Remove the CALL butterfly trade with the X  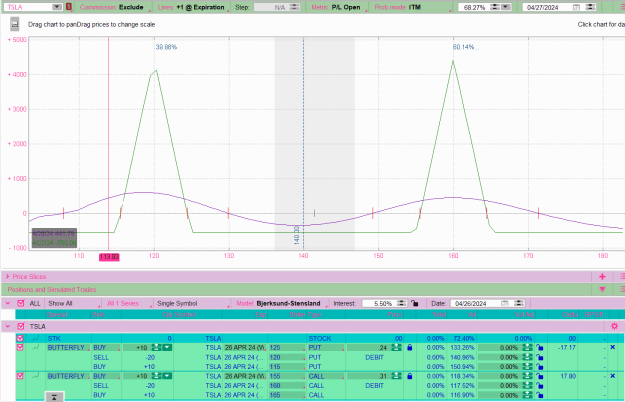point(613,376)
